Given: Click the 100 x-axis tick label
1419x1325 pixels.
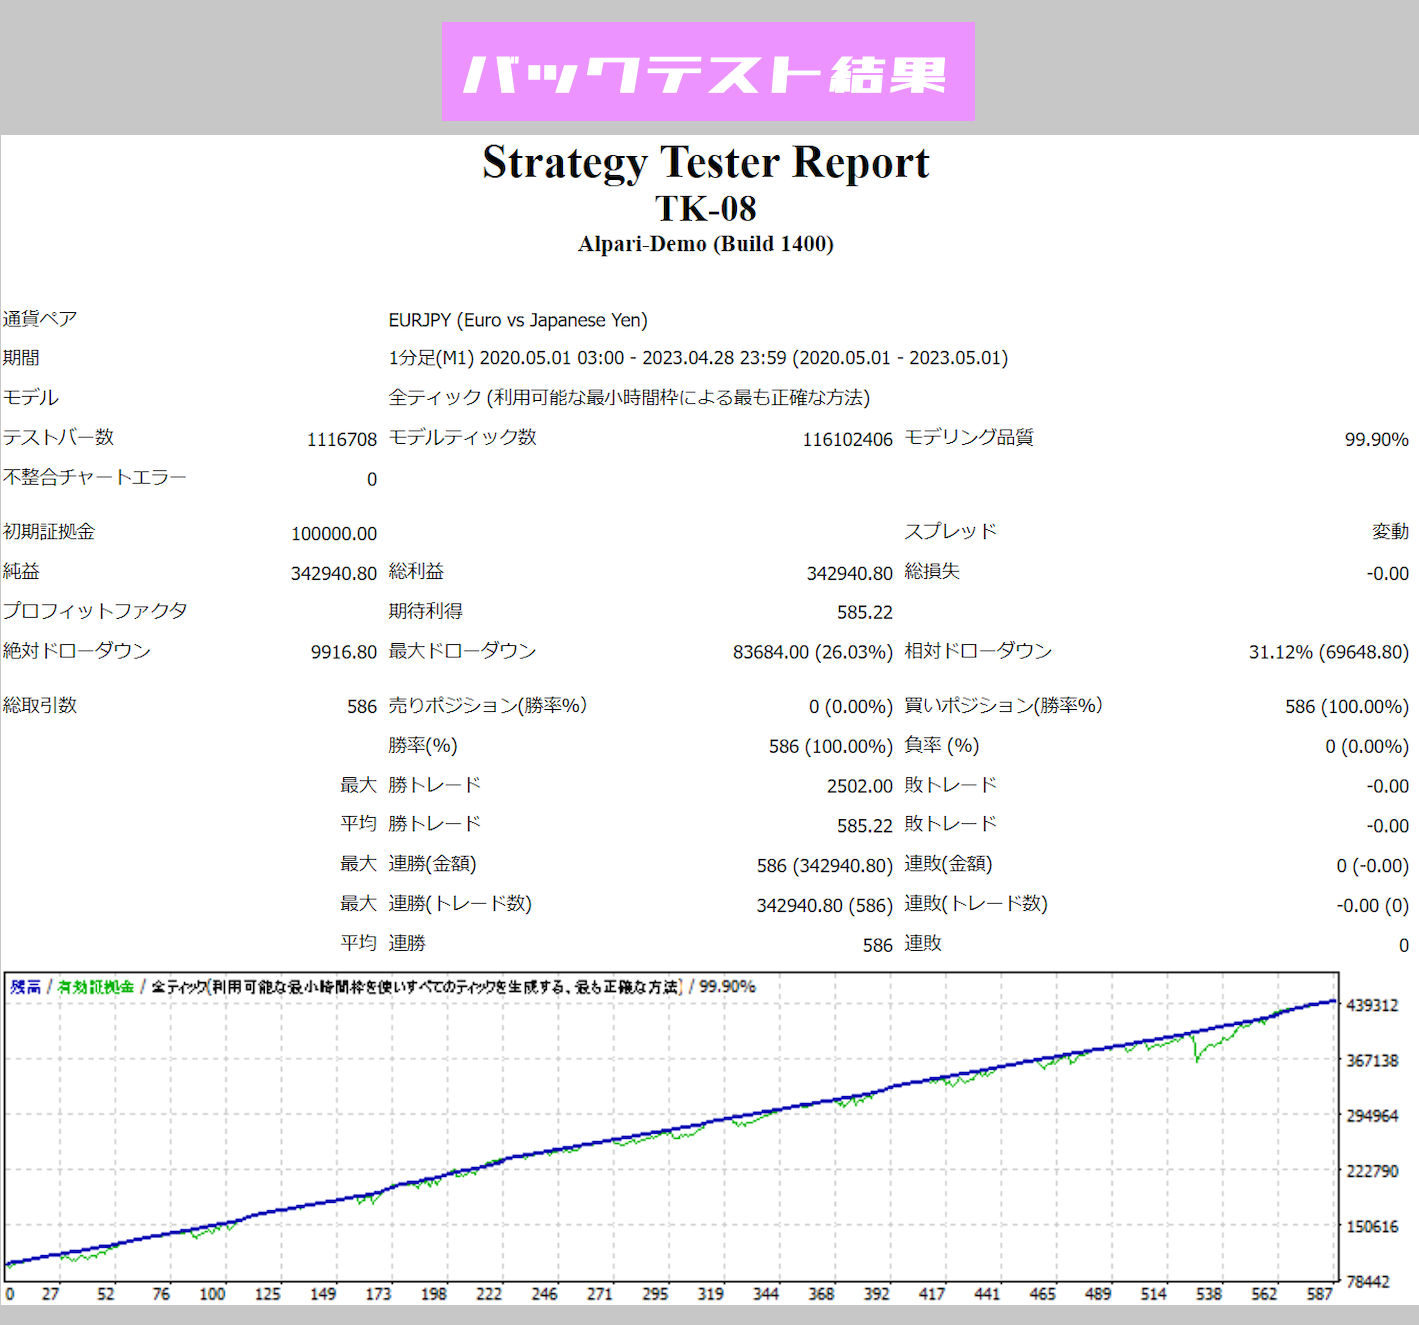Looking at the screenshot, I should 212,1294.
